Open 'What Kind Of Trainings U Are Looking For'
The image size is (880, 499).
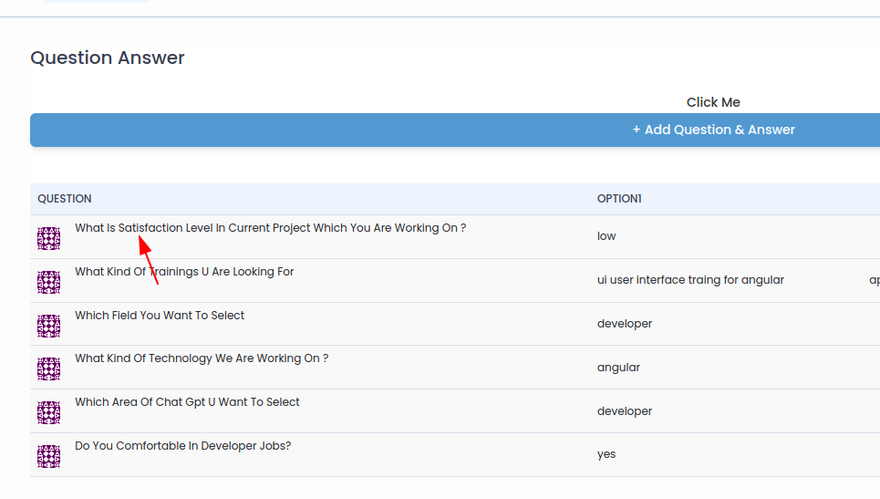(184, 272)
